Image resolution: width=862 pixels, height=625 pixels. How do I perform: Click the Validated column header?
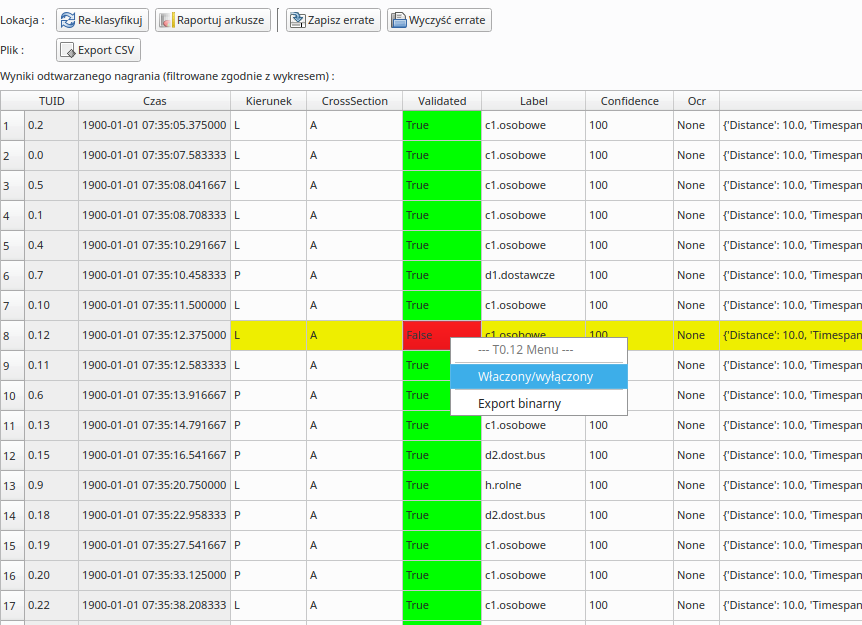(x=442, y=101)
